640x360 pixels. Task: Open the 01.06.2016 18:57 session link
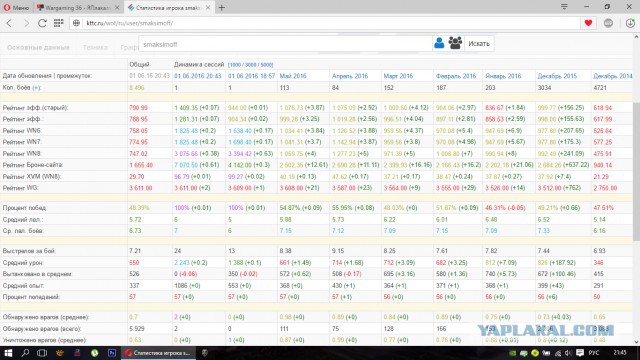tap(251, 76)
